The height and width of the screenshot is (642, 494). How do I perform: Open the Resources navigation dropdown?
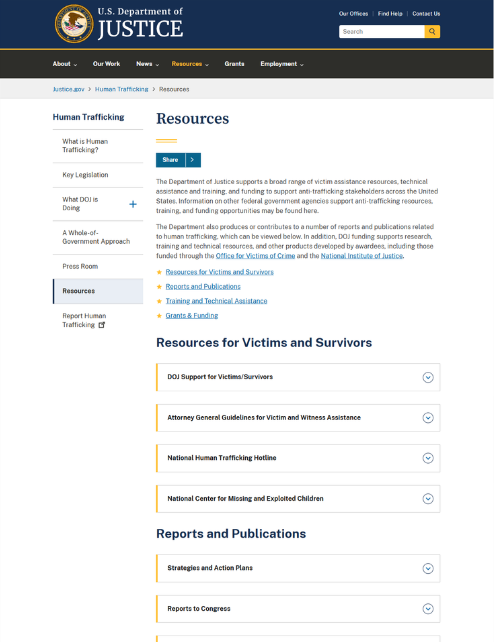[x=190, y=64]
